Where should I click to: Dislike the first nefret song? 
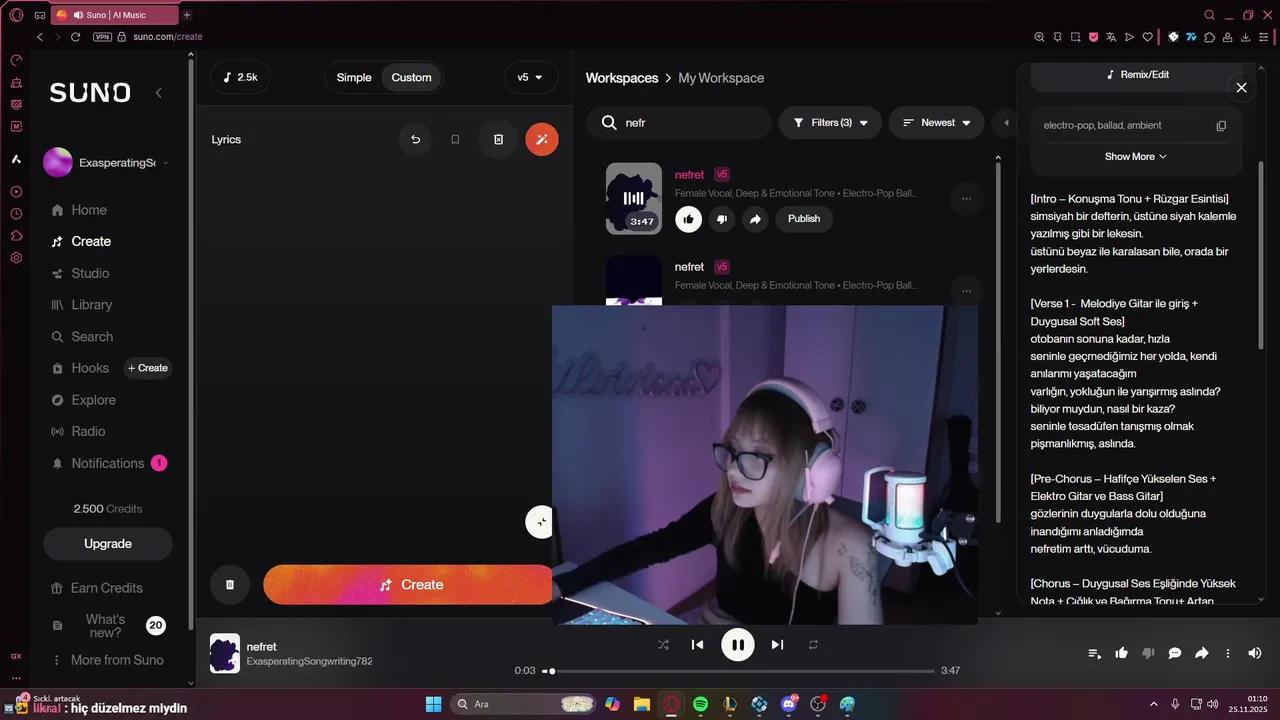[x=722, y=219]
